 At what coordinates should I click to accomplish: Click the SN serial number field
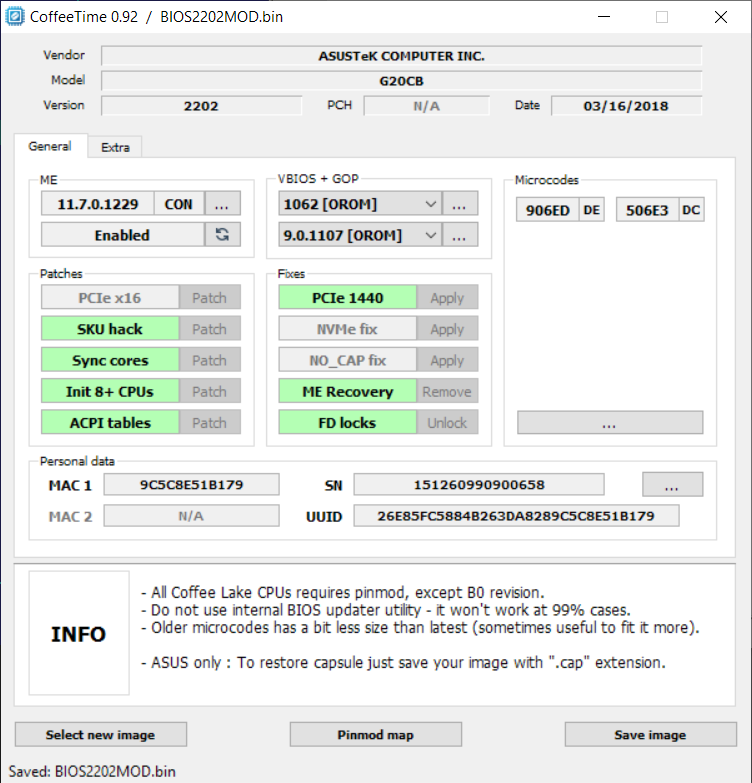coord(479,484)
